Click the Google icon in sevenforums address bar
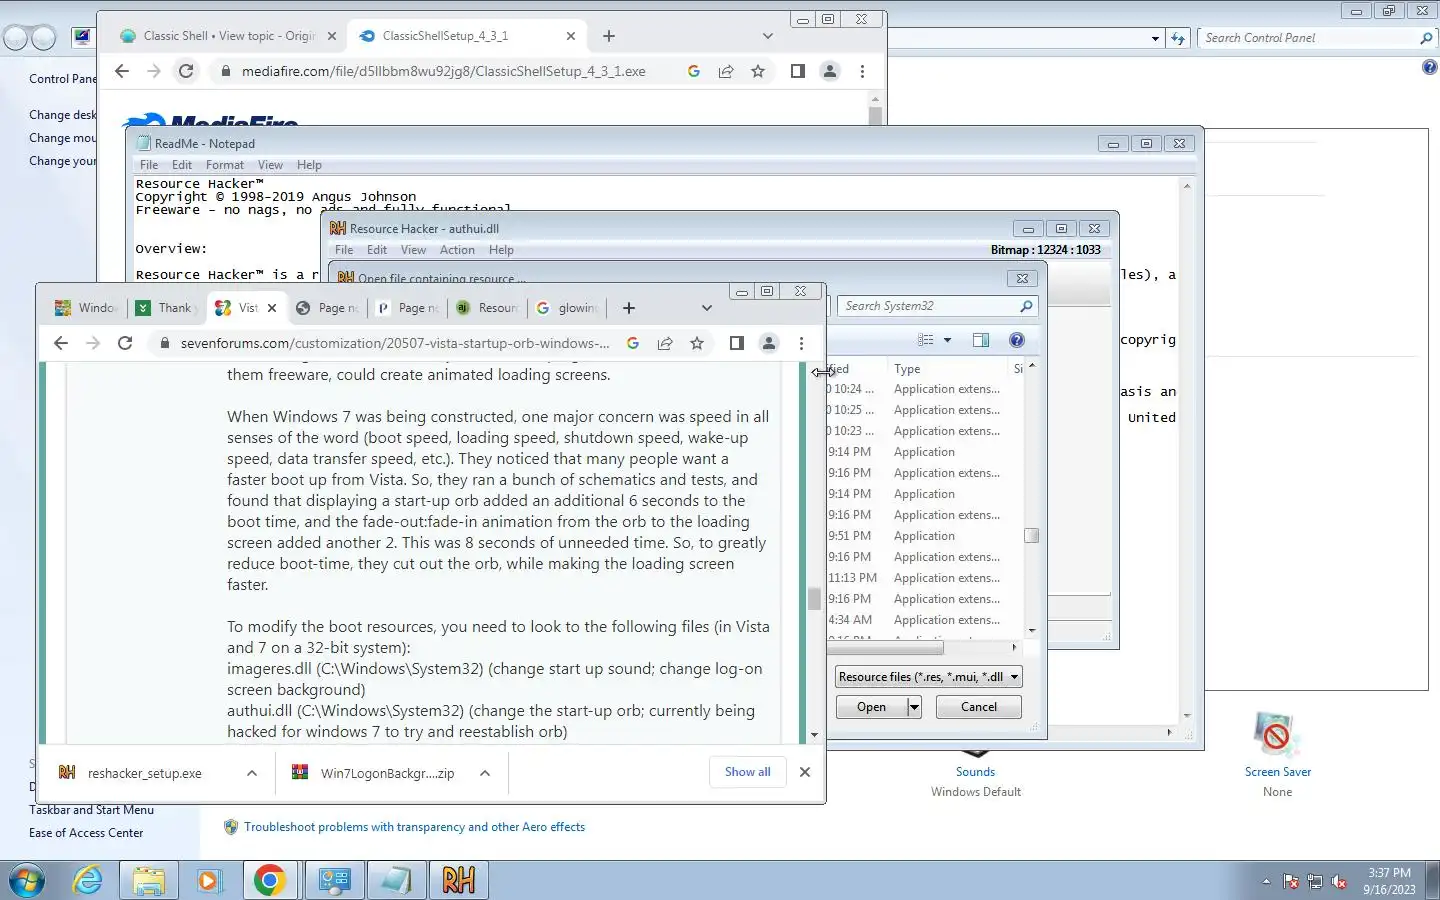1440x900 pixels. point(633,343)
